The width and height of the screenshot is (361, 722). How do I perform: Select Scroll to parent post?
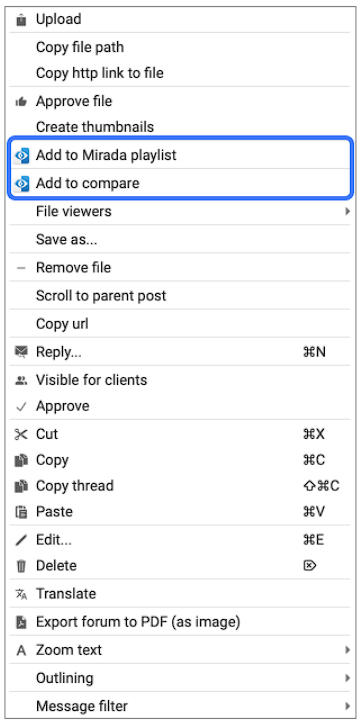coord(180,296)
